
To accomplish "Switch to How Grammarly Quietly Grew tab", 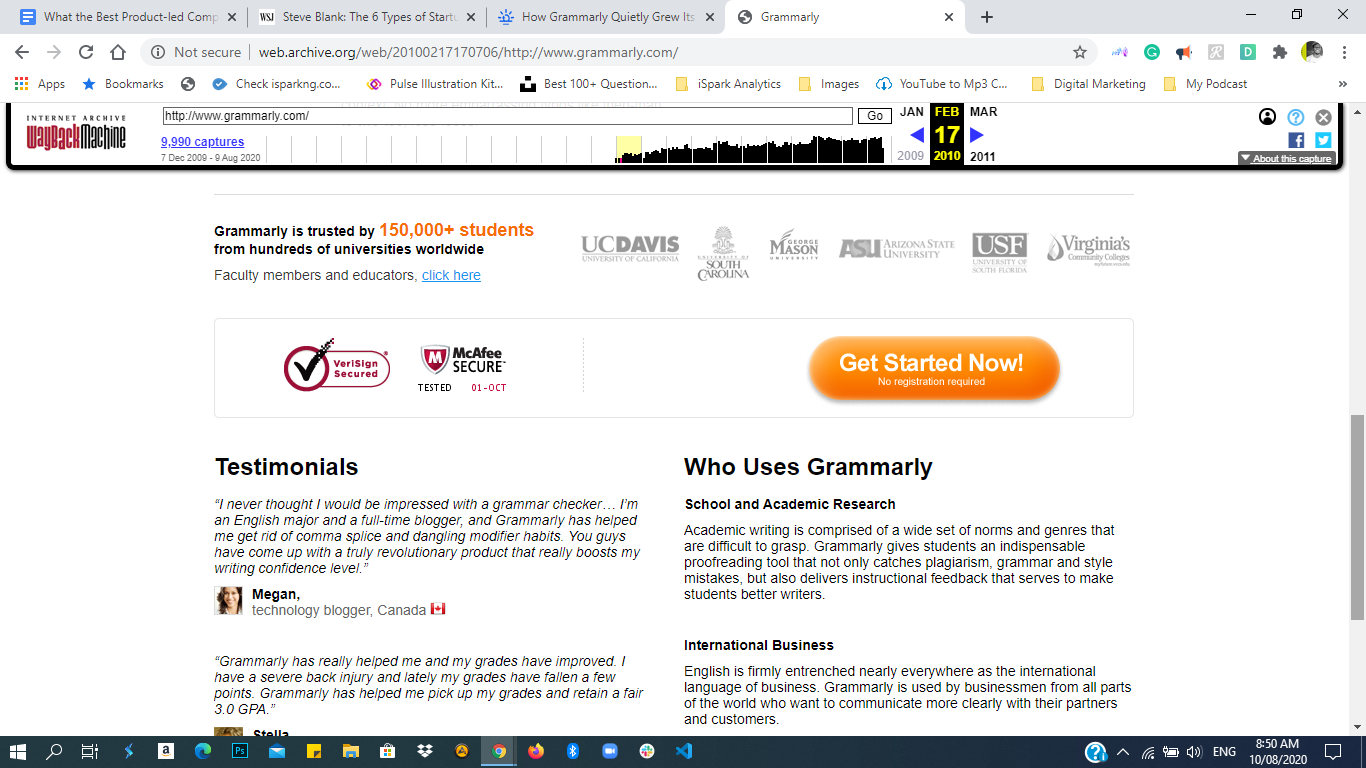I will tap(607, 17).
